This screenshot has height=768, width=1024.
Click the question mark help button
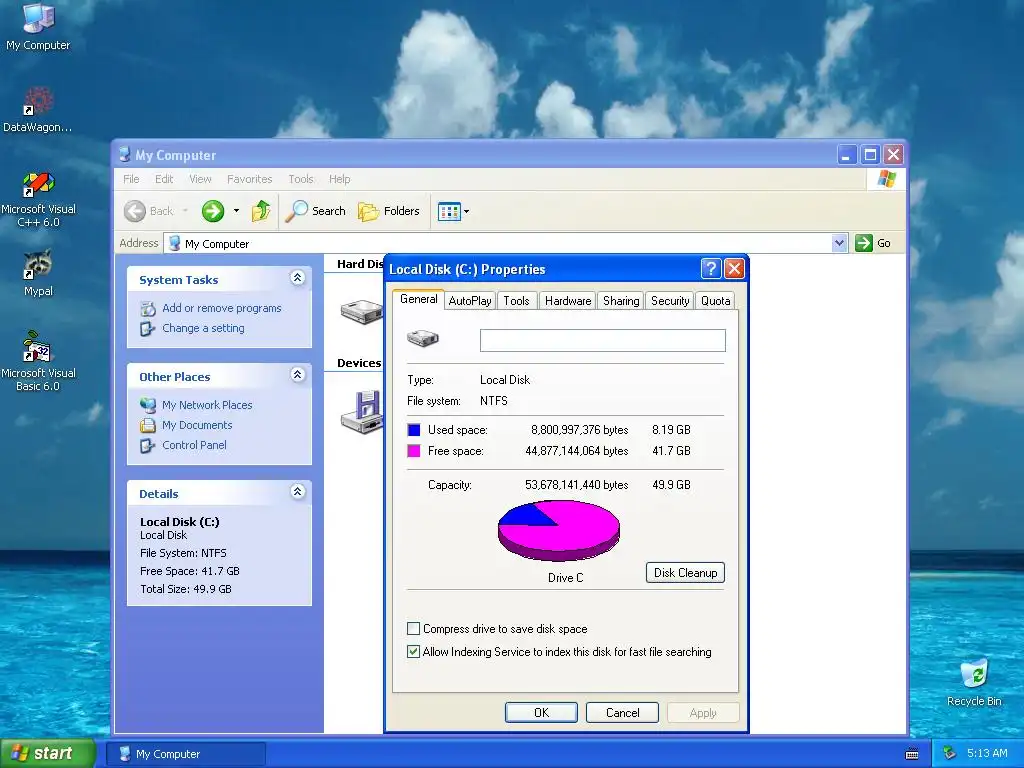click(711, 268)
